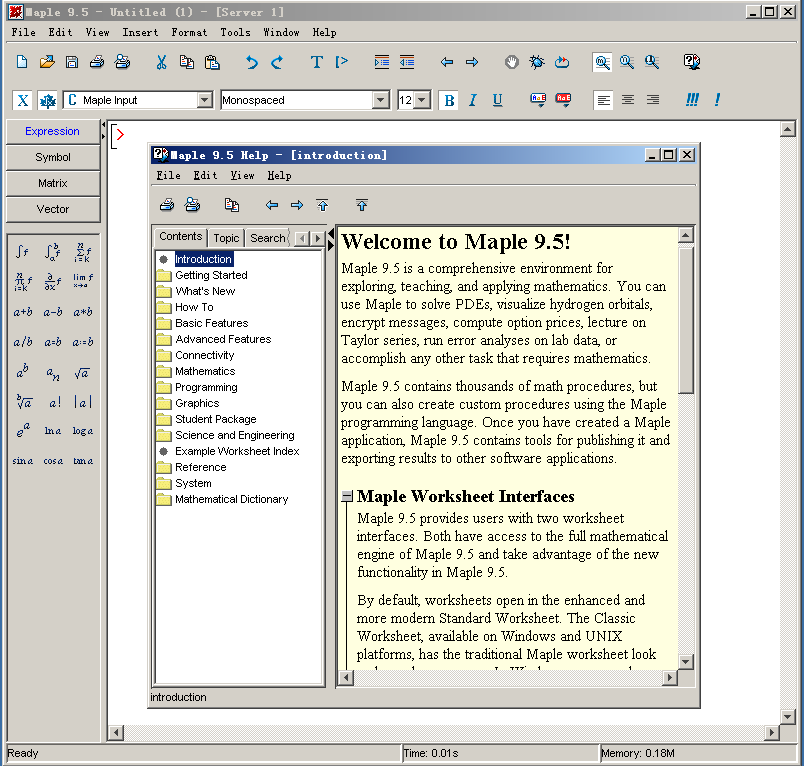Save the worksheet with the floppy disk icon
The width and height of the screenshot is (804, 766).
(72, 62)
